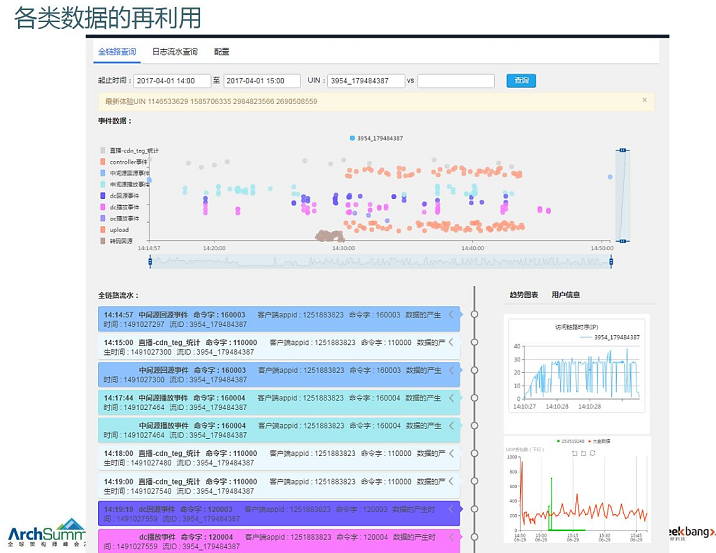The image size is (716, 553).
Task: Click top handle of vertical zoom slider
Action: click(x=622, y=150)
